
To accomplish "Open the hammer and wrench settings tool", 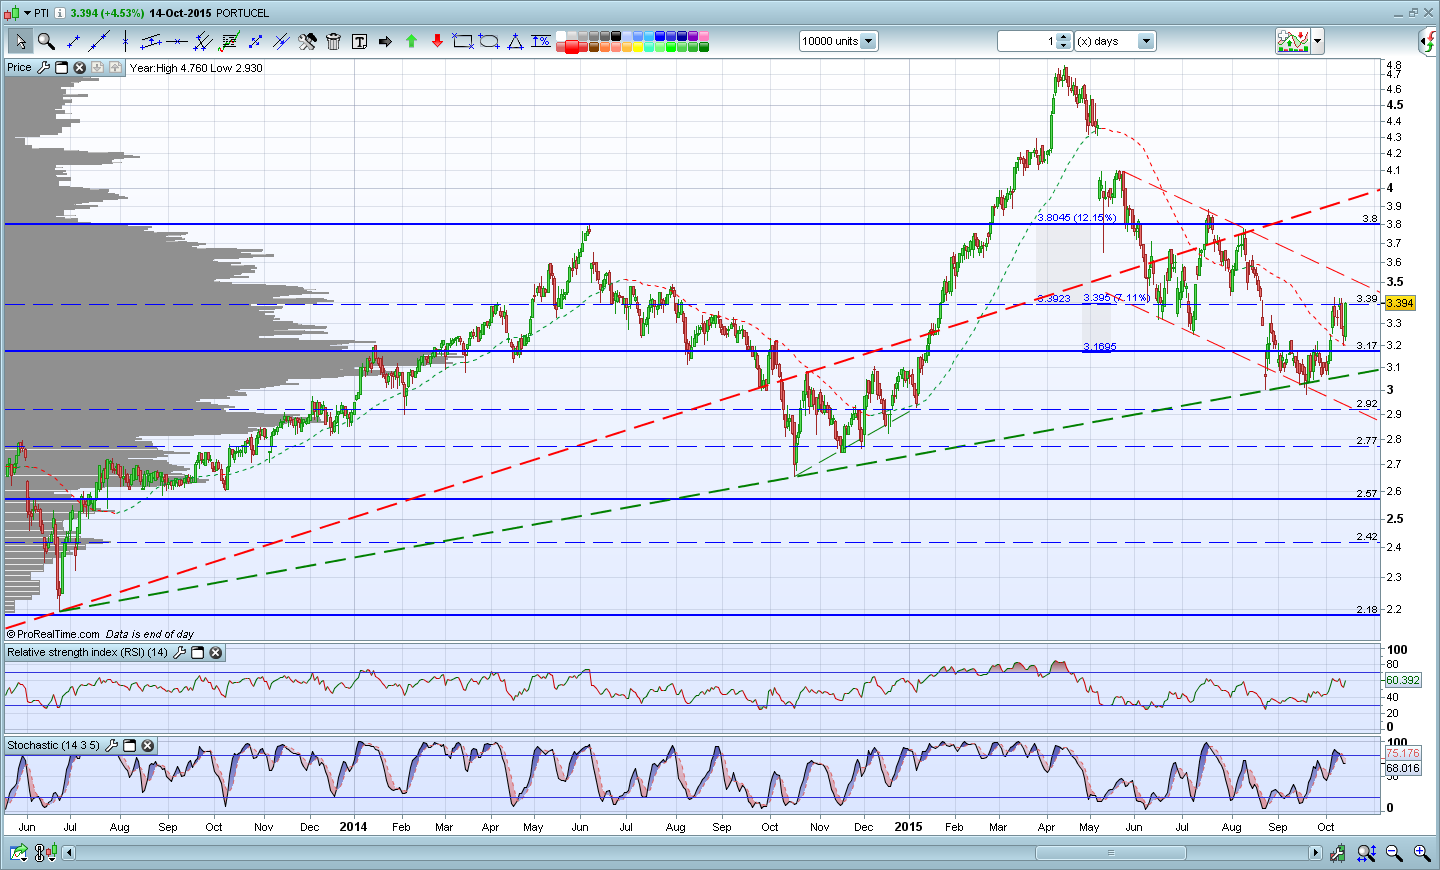I will click(x=307, y=41).
